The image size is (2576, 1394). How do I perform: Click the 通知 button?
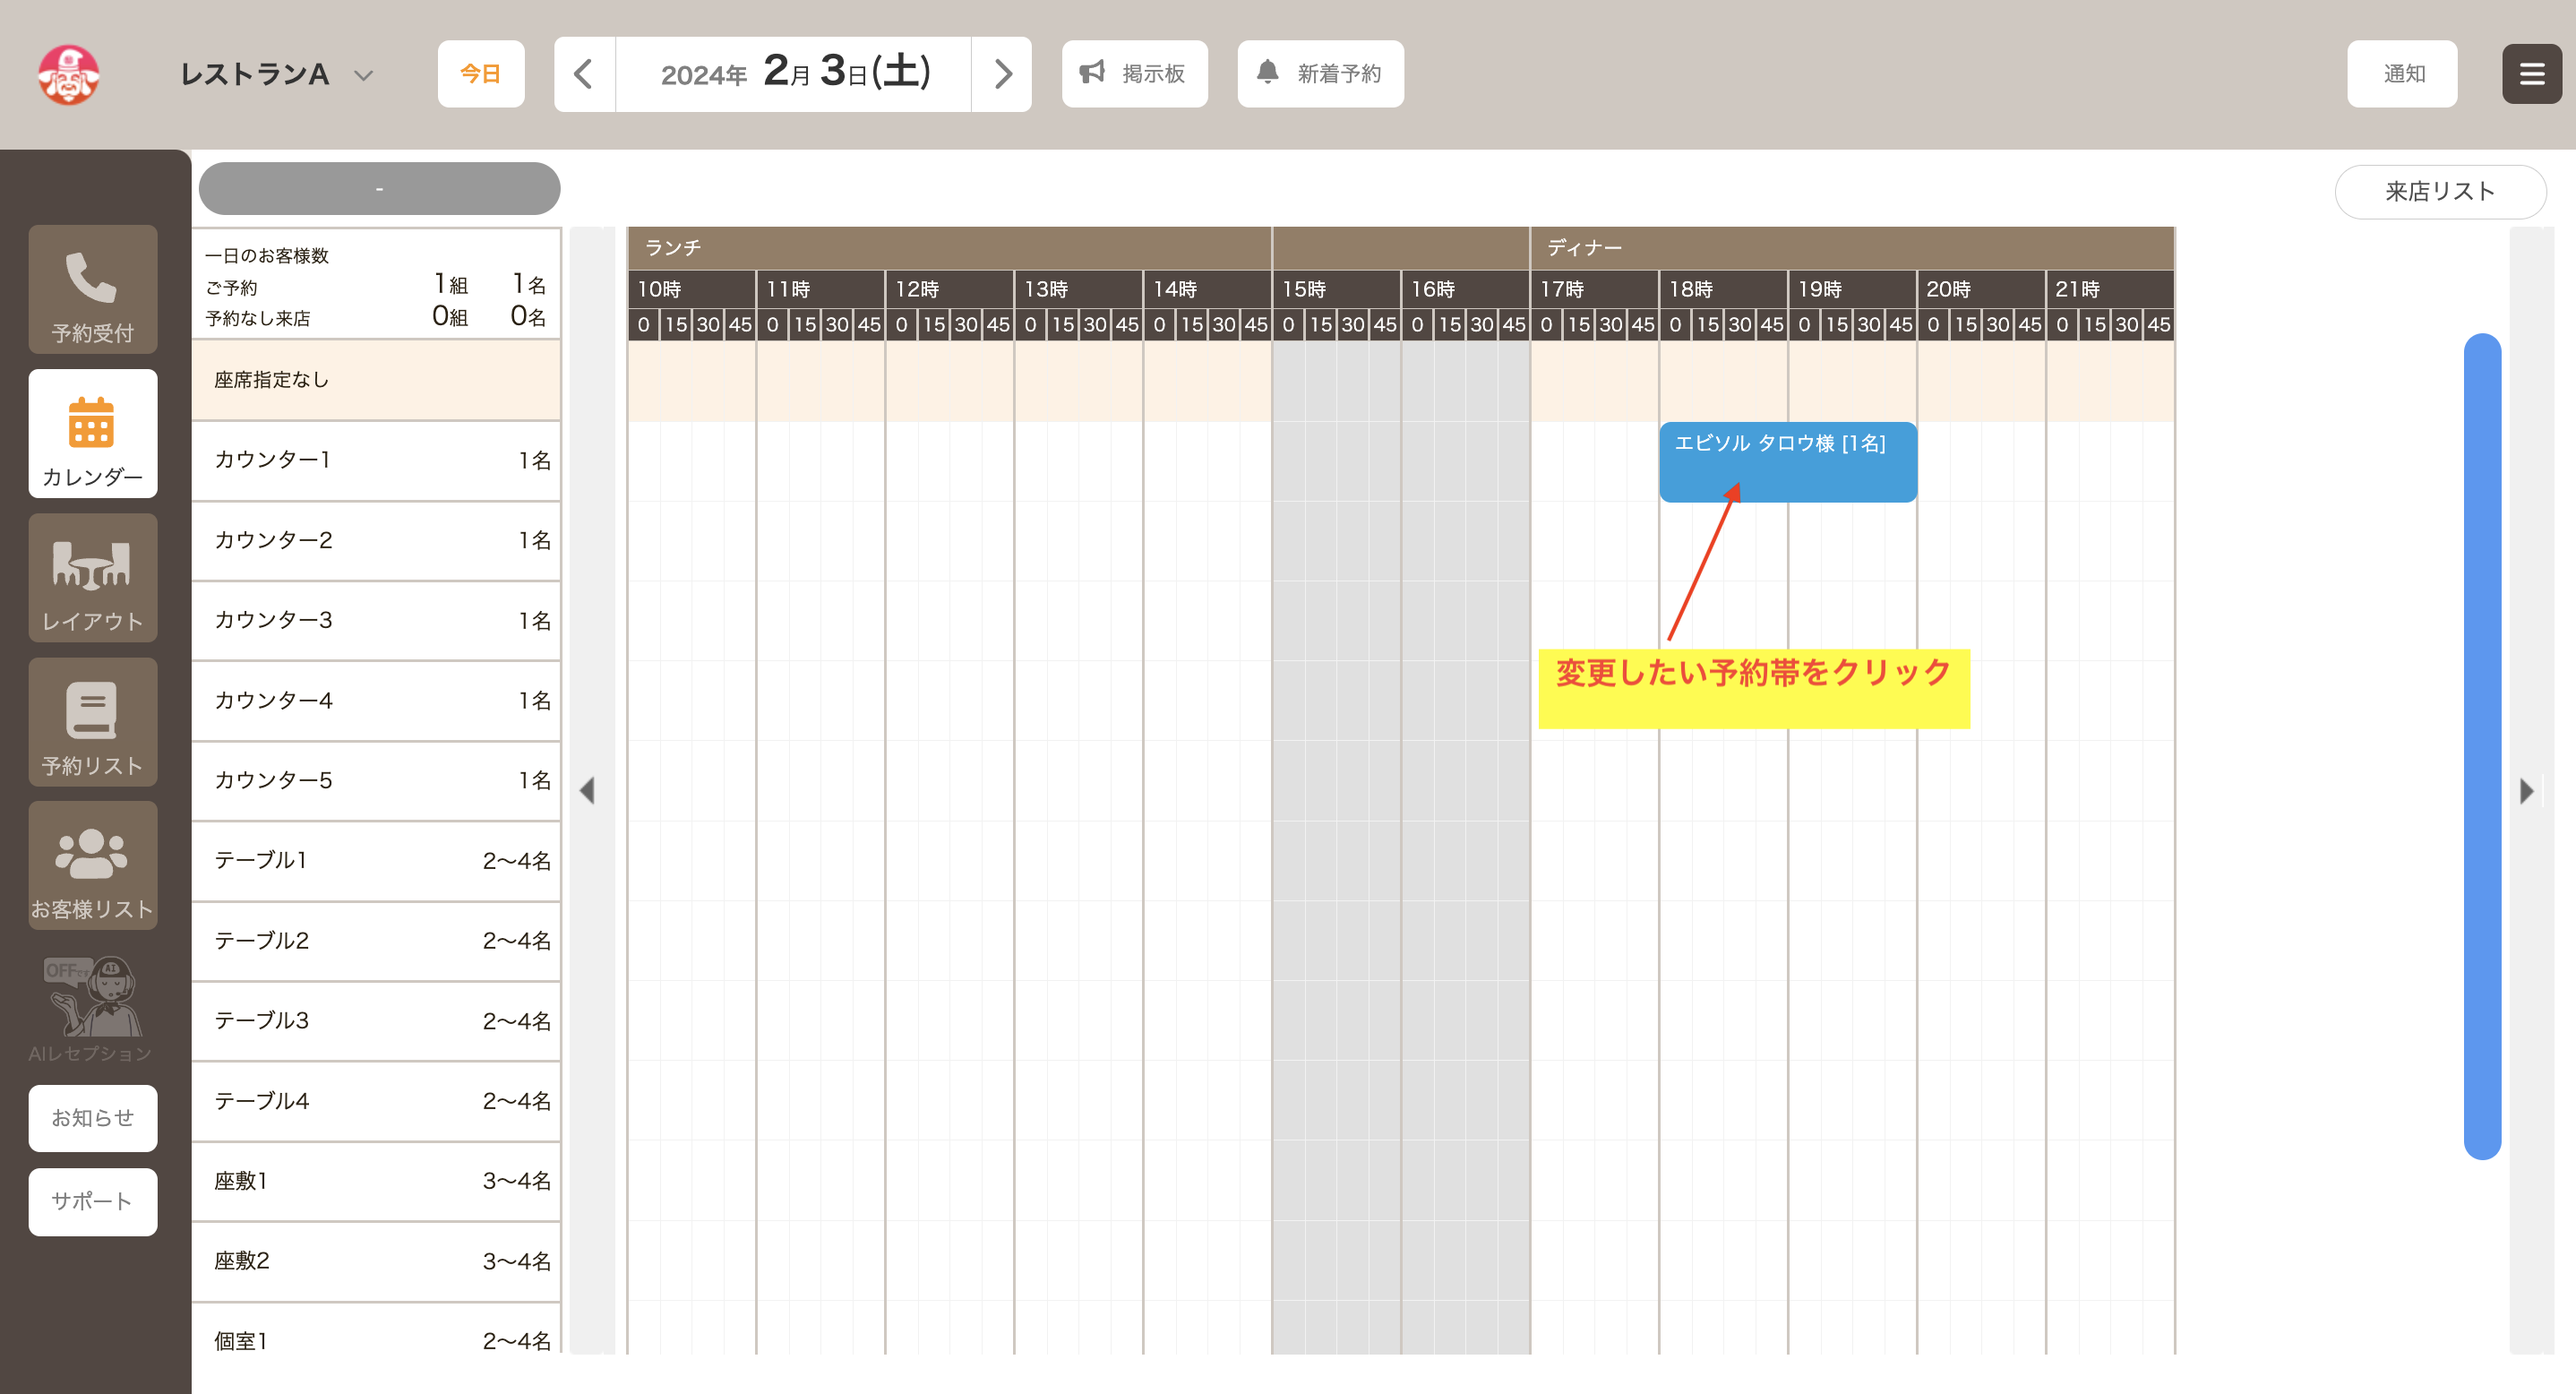click(x=2402, y=74)
